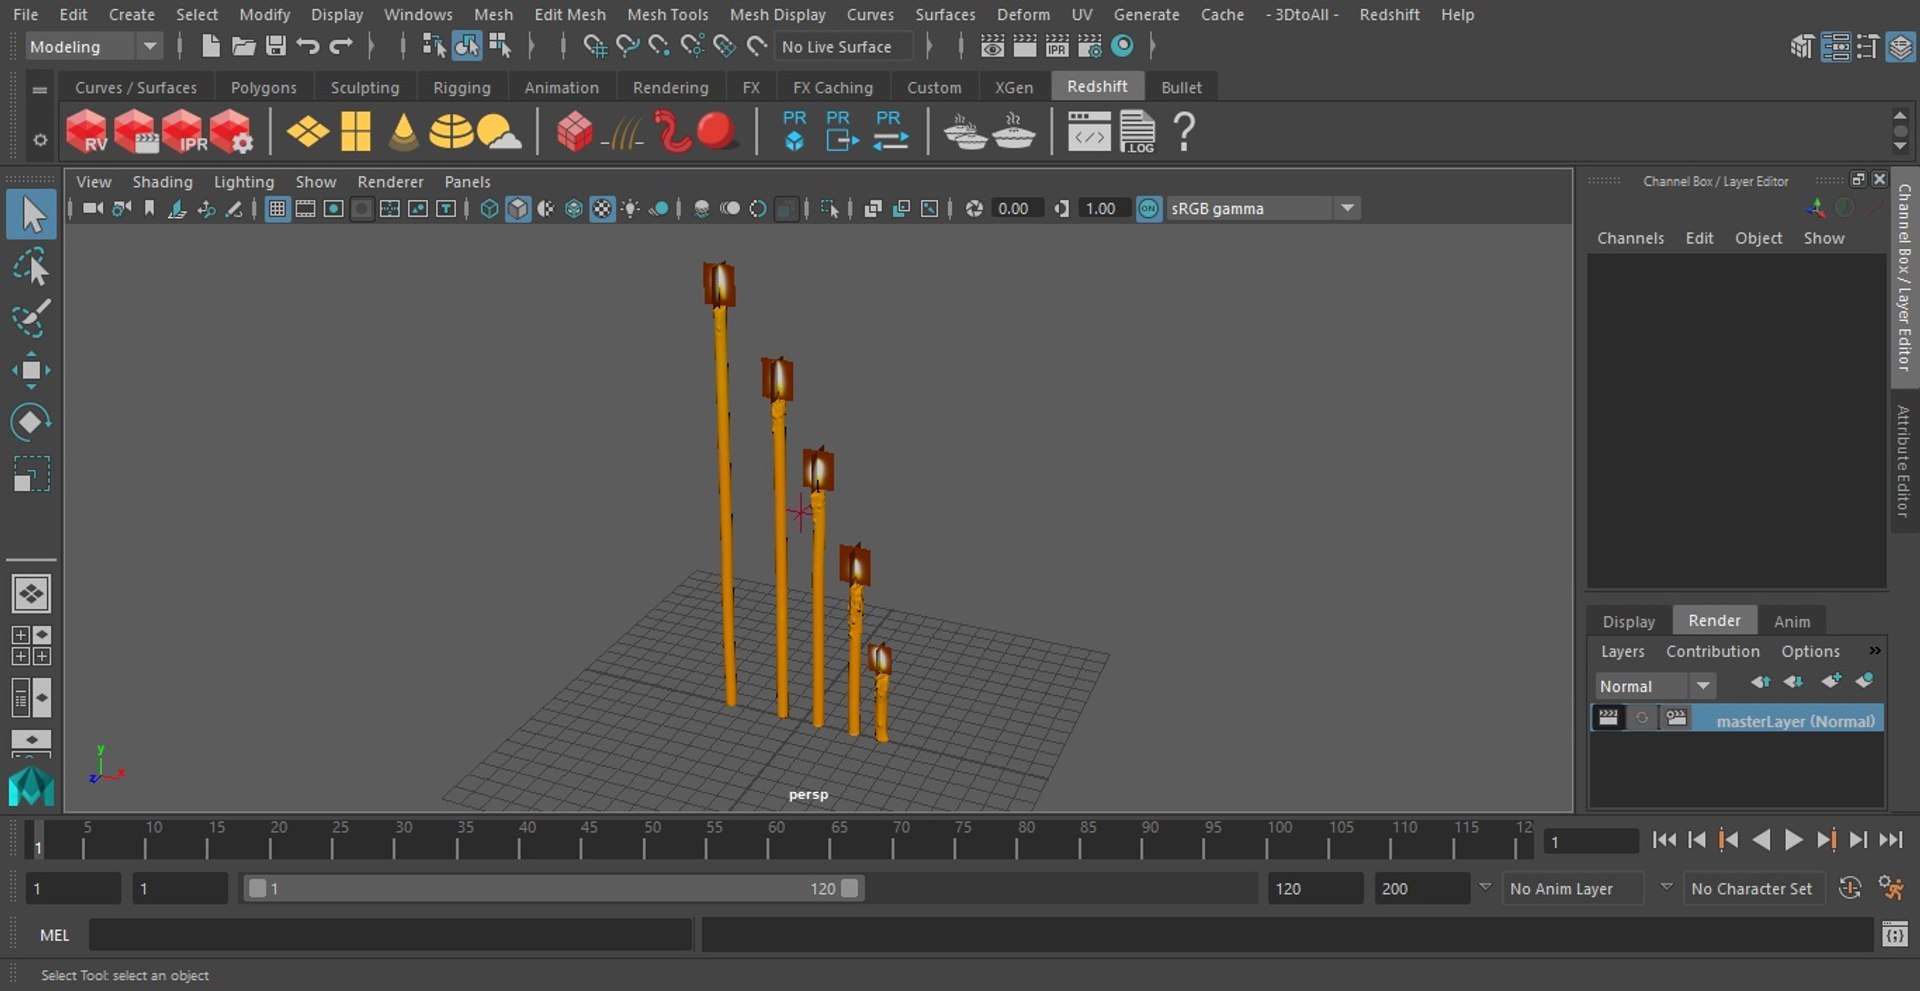Click range slider left end handle
The width and height of the screenshot is (1920, 991).
(257, 888)
